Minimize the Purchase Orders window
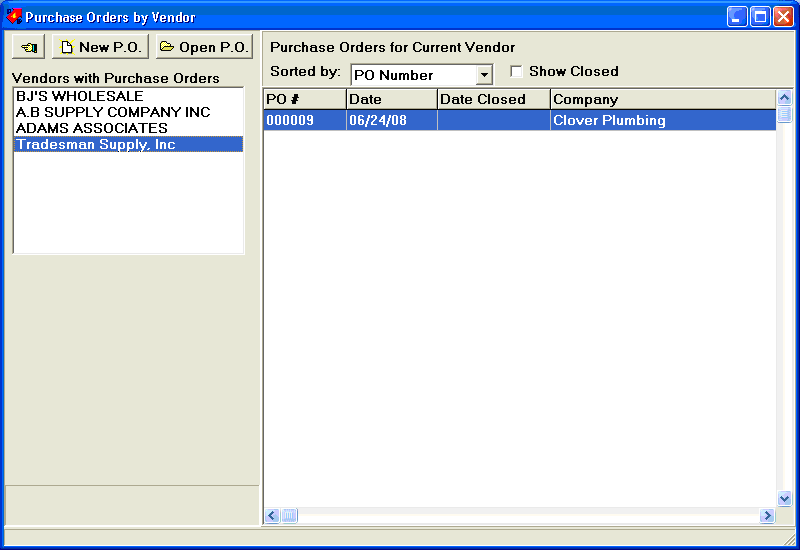 pos(737,17)
